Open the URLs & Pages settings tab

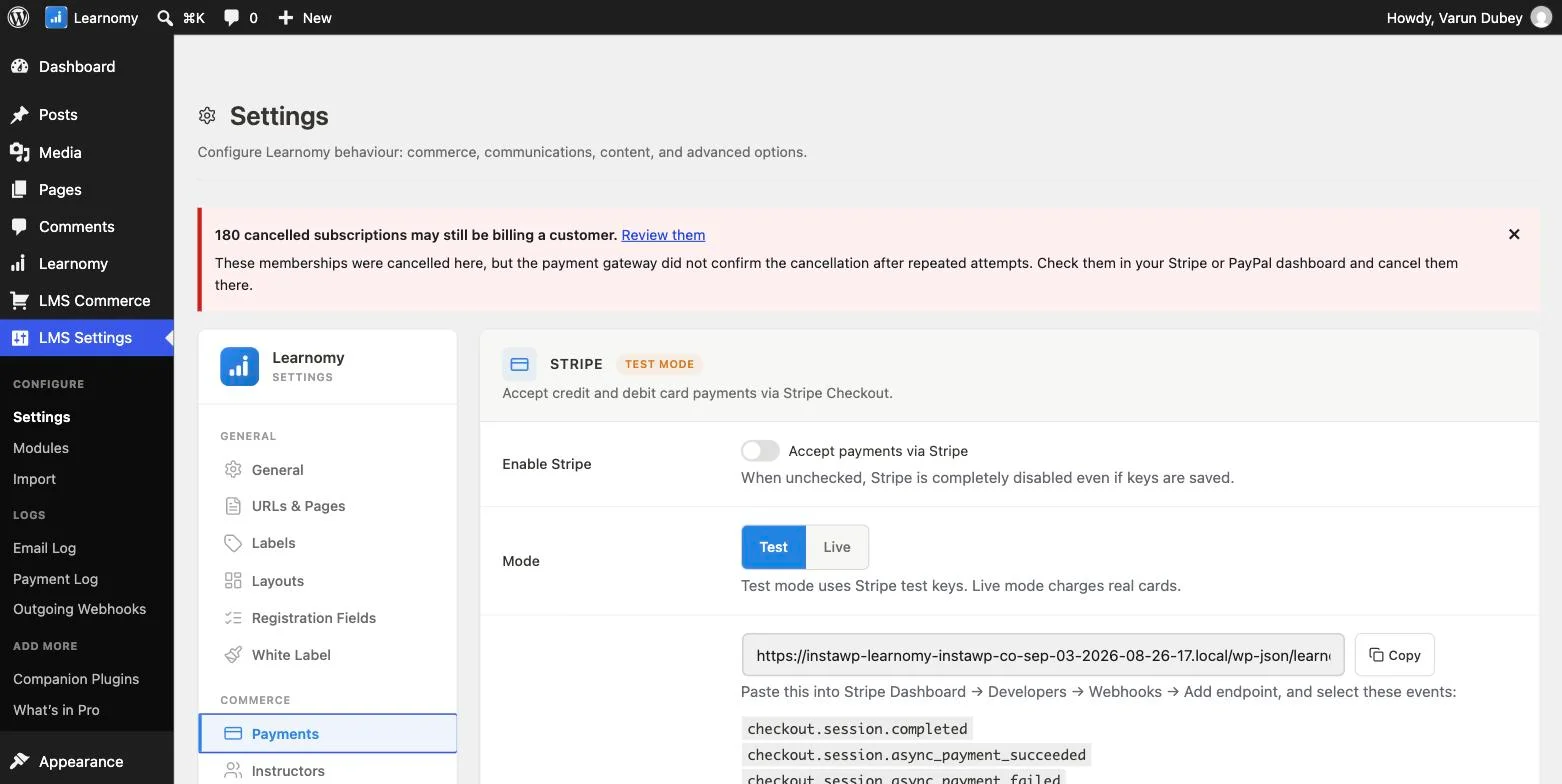coord(327,506)
